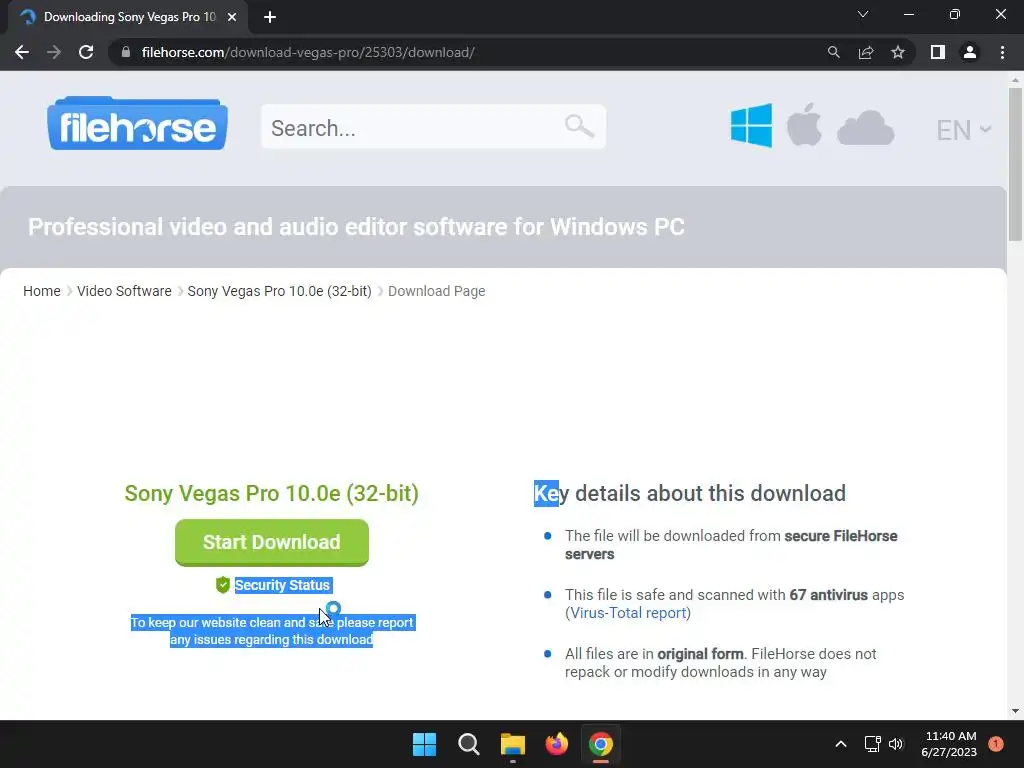The height and width of the screenshot is (768, 1024).
Task: Open the browser side panel icon
Action: tap(938, 52)
